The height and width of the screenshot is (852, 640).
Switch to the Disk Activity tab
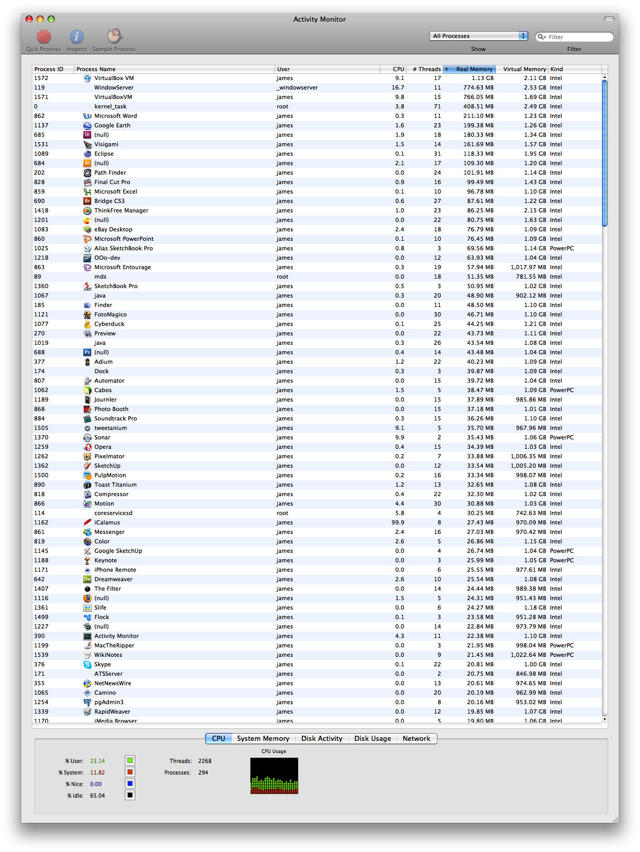(x=322, y=739)
